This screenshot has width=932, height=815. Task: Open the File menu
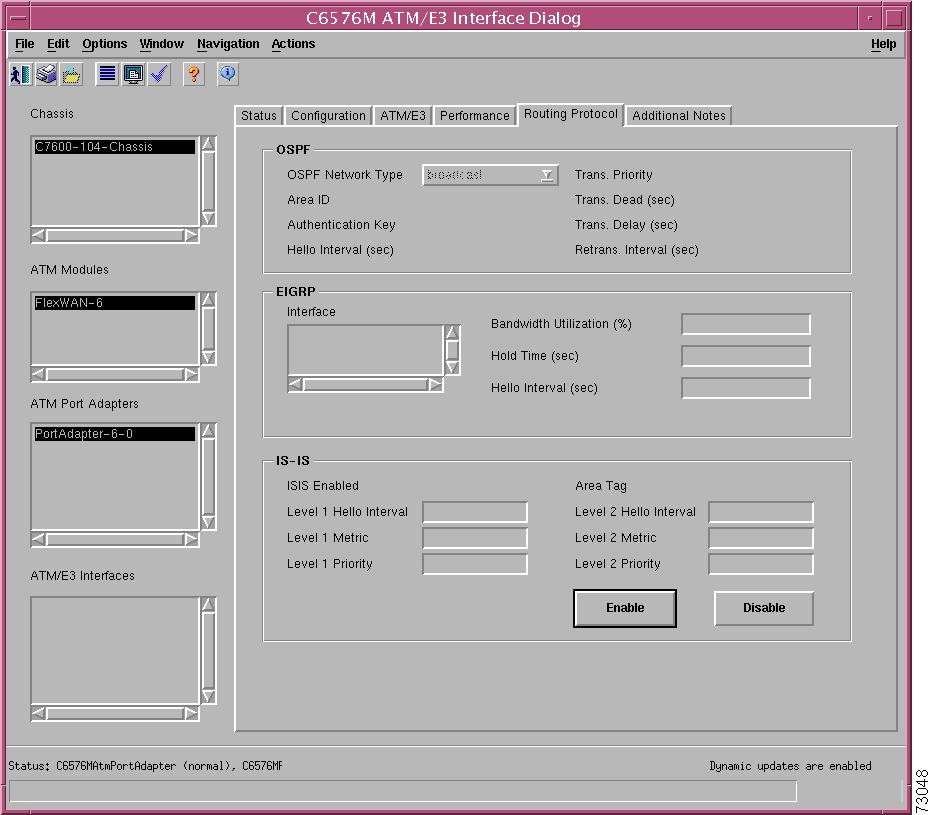coord(24,44)
